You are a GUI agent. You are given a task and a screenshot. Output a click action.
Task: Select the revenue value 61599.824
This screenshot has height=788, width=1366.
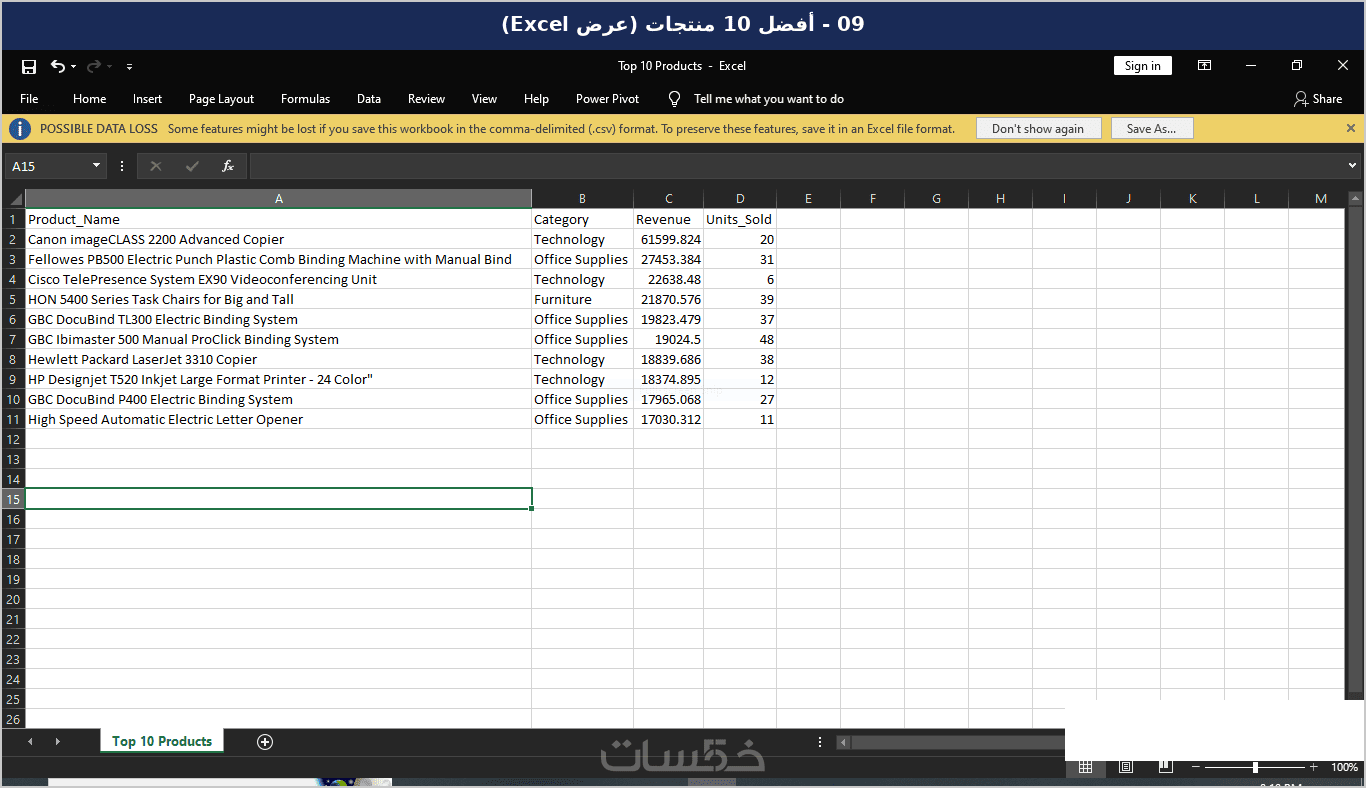(x=669, y=239)
